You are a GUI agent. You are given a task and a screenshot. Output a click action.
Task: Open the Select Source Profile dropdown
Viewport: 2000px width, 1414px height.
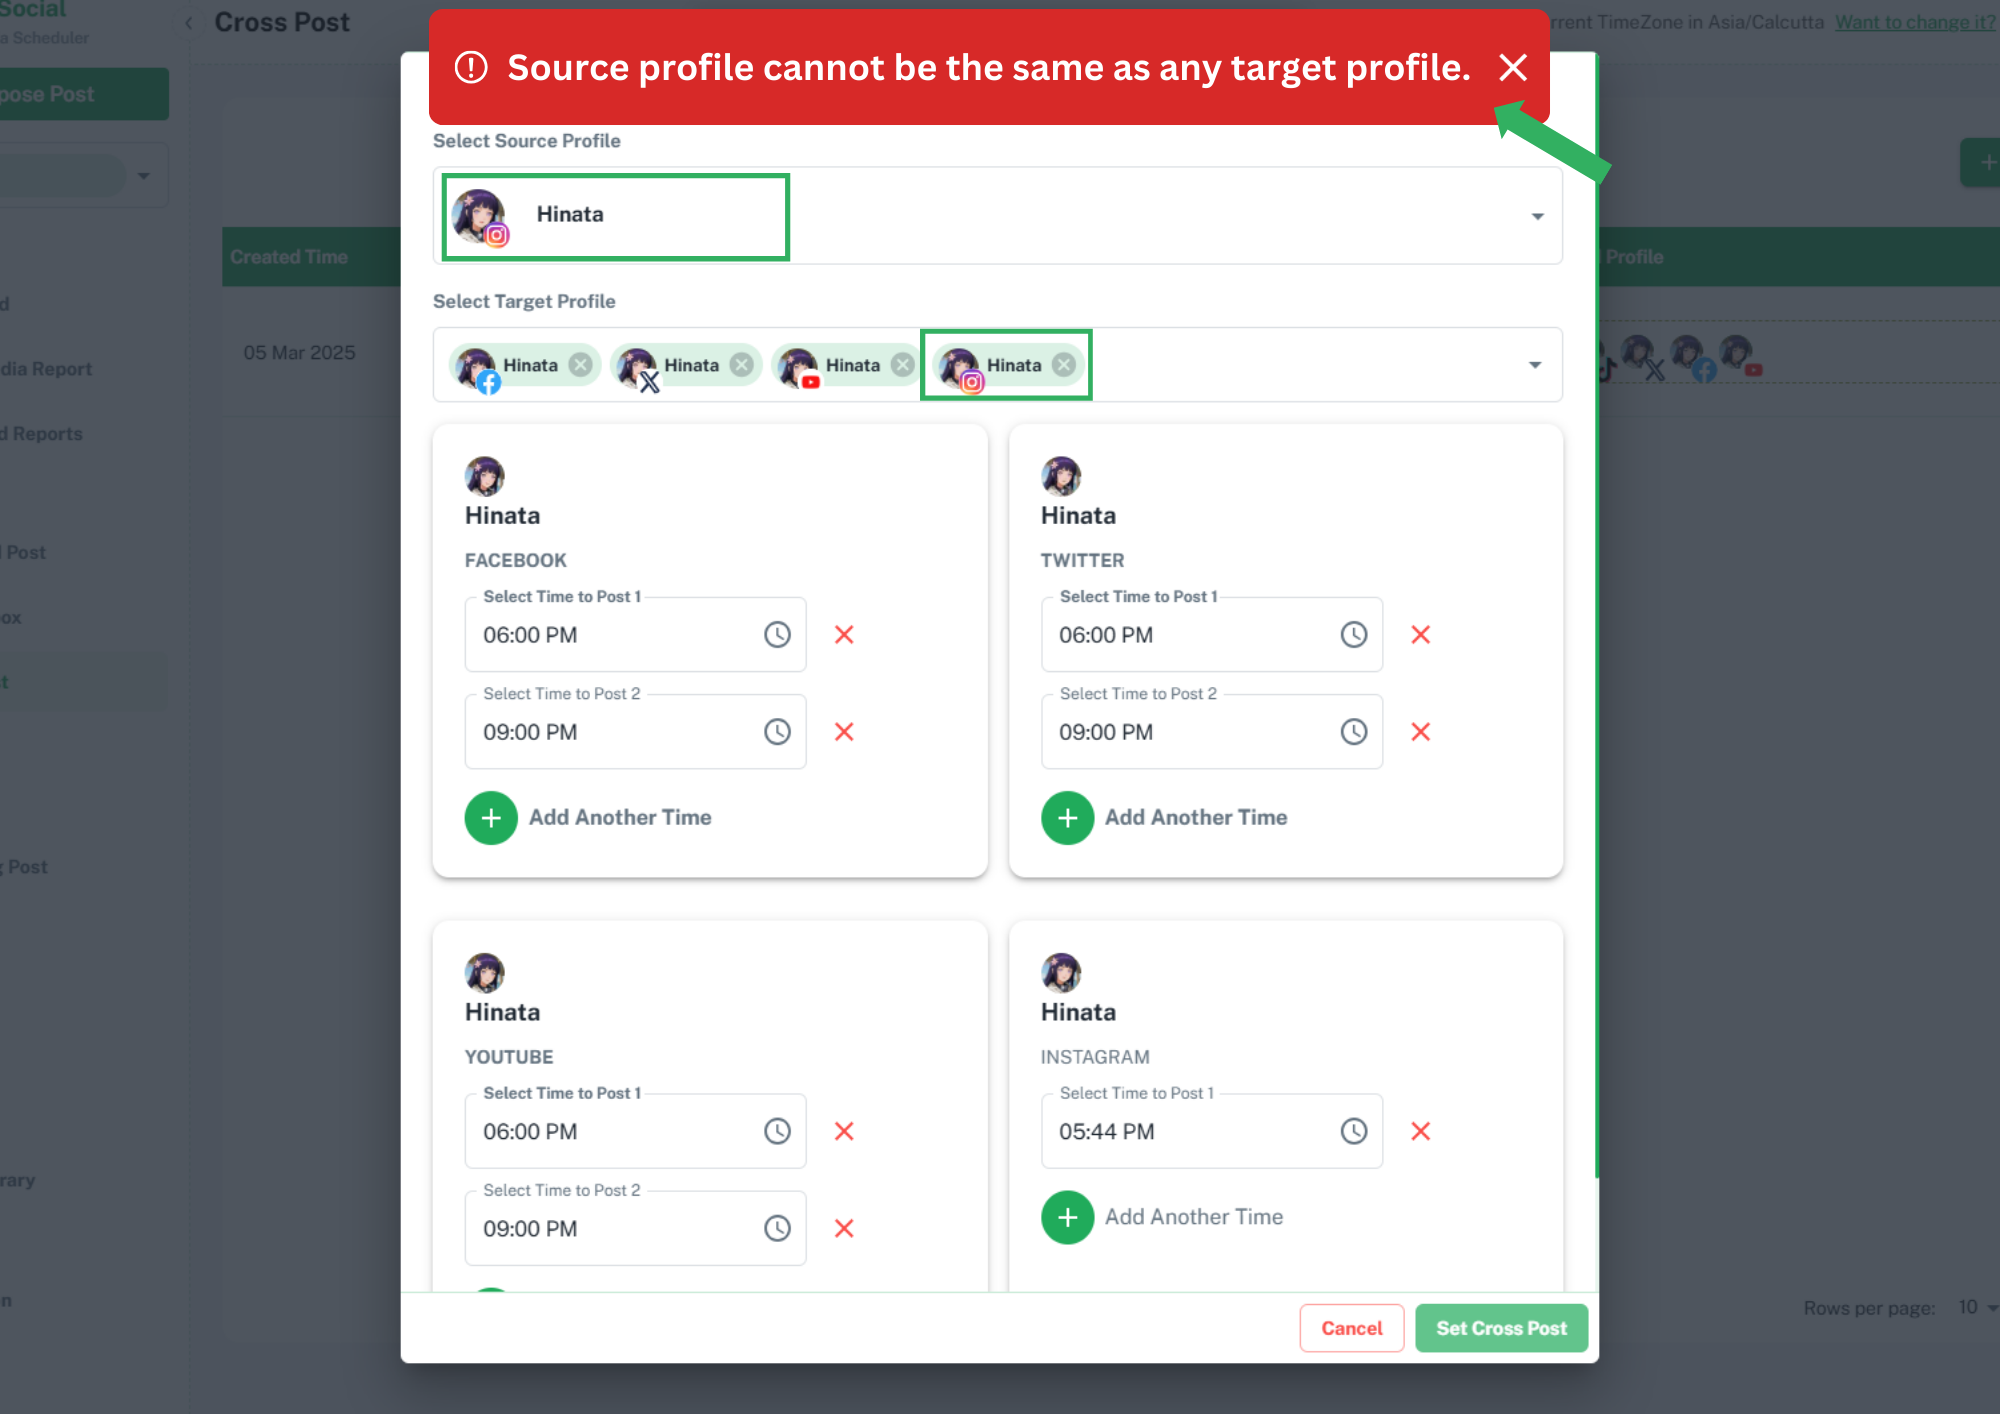coord(1536,215)
